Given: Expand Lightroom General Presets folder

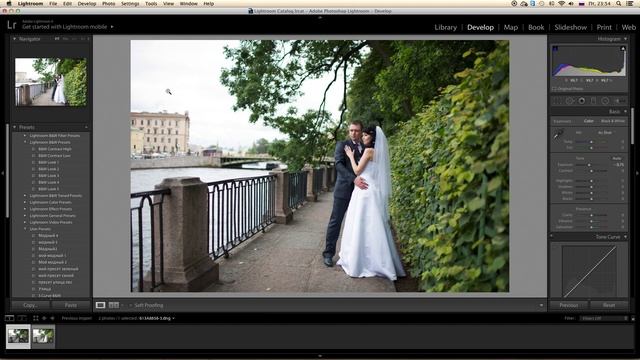Looking at the screenshot, I should click(x=25, y=216).
